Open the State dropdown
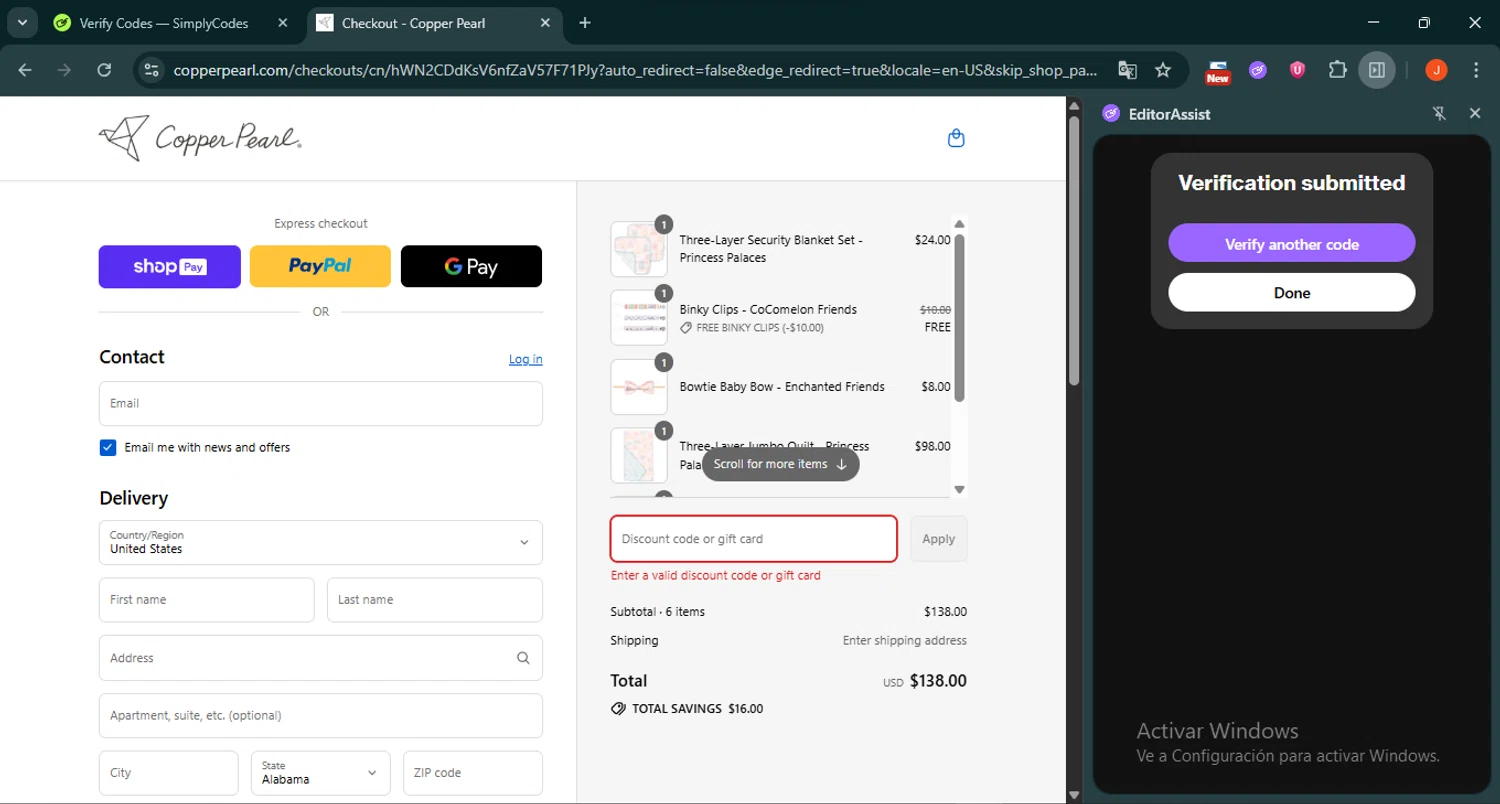Viewport: 1500px width, 804px height. click(320, 773)
